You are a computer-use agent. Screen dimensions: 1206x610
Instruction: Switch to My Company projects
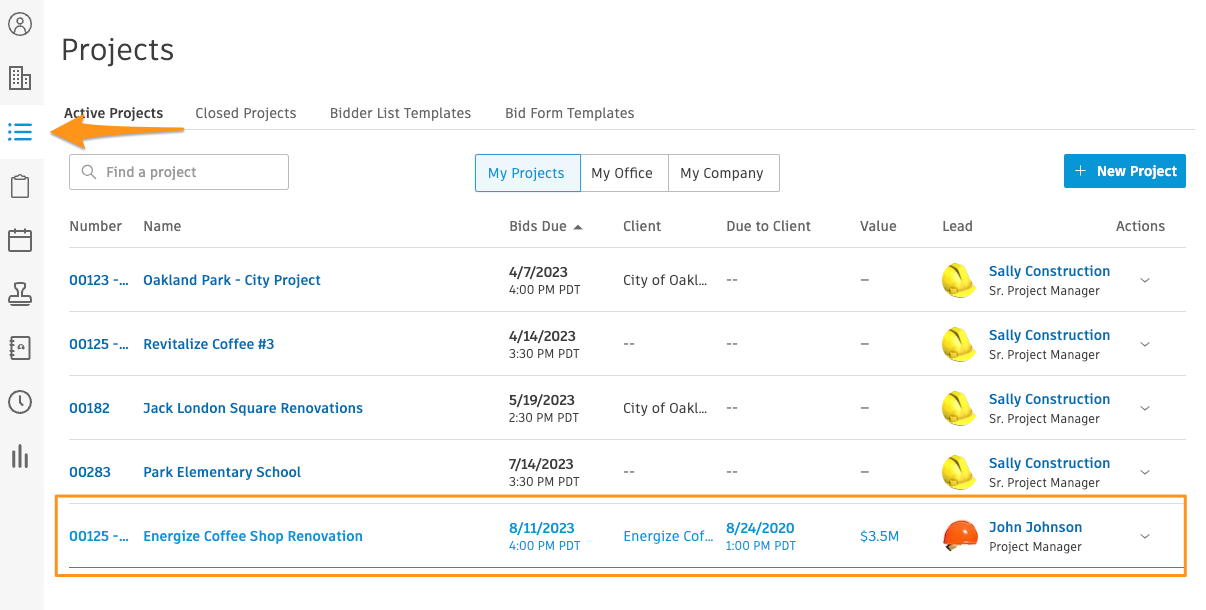[x=723, y=172]
